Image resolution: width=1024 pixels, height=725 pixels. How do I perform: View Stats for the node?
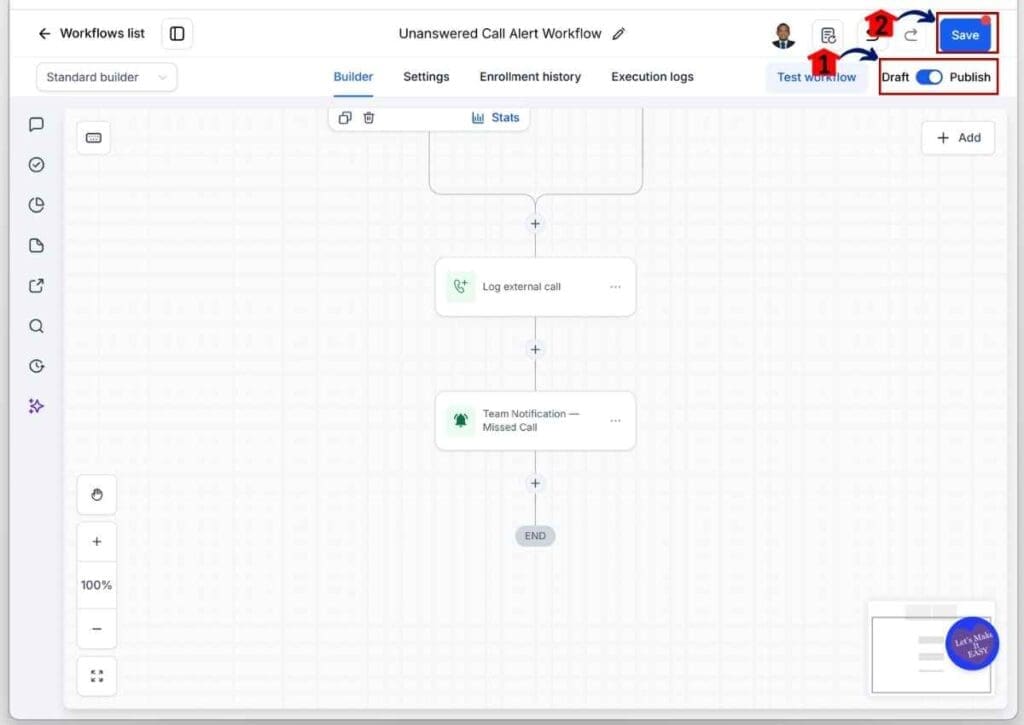point(496,118)
